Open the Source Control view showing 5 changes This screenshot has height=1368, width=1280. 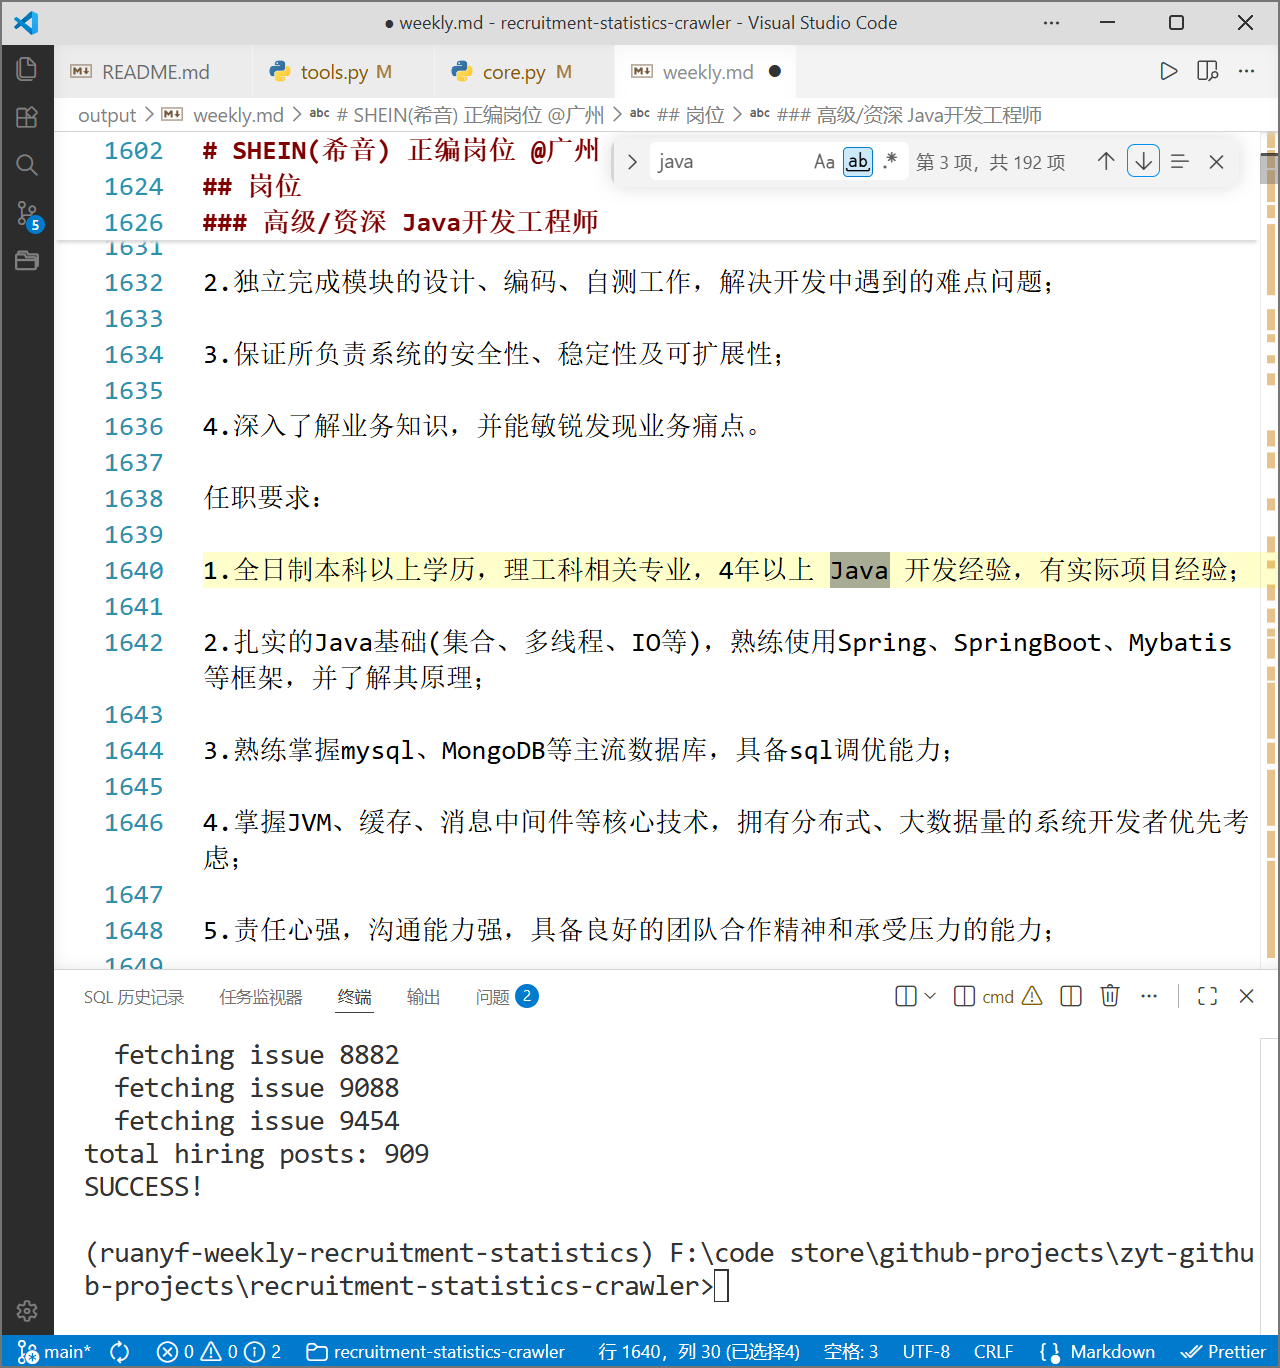27,214
